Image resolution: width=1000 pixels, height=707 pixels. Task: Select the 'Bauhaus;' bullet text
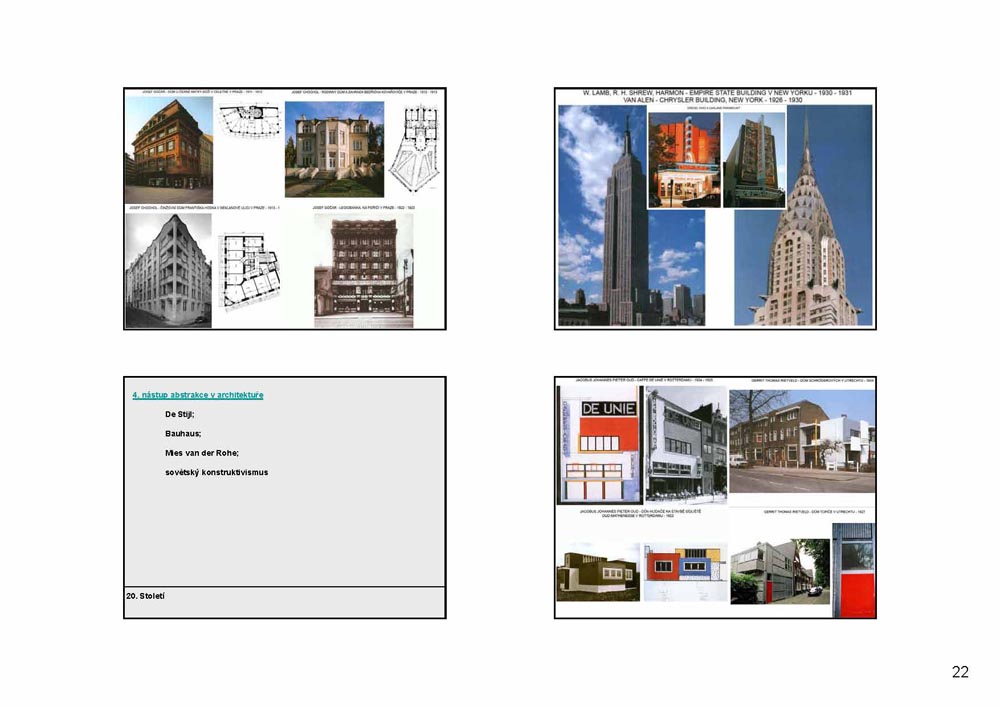pyautogui.click(x=182, y=434)
